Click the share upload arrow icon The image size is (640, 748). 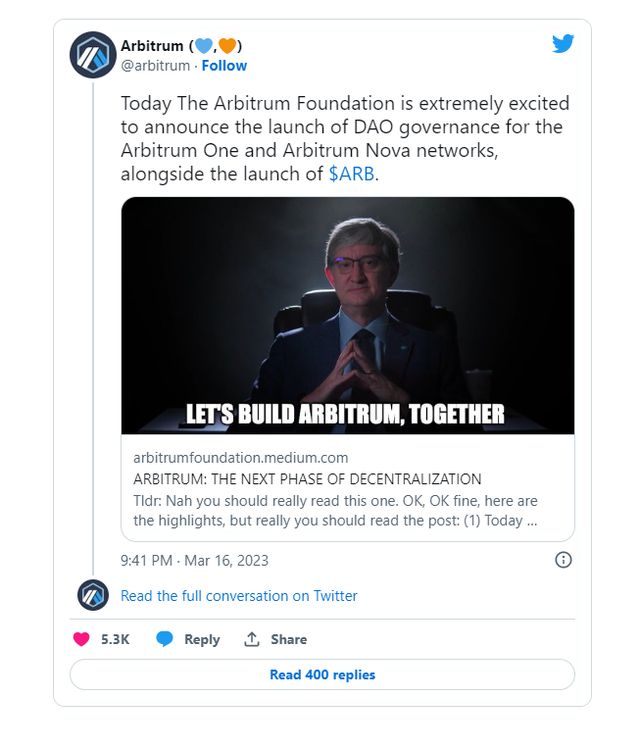(252, 639)
